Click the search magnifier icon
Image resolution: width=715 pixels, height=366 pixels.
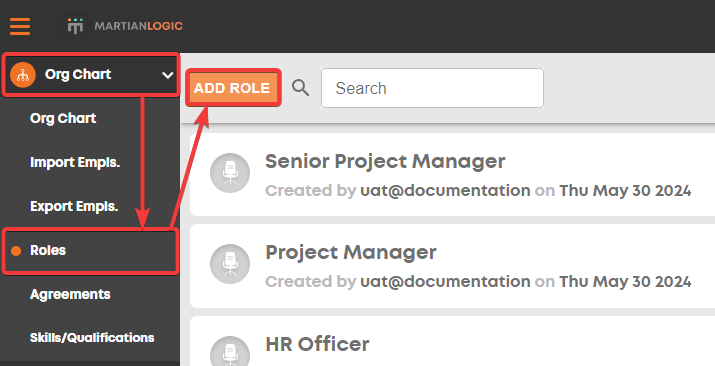point(301,88)
